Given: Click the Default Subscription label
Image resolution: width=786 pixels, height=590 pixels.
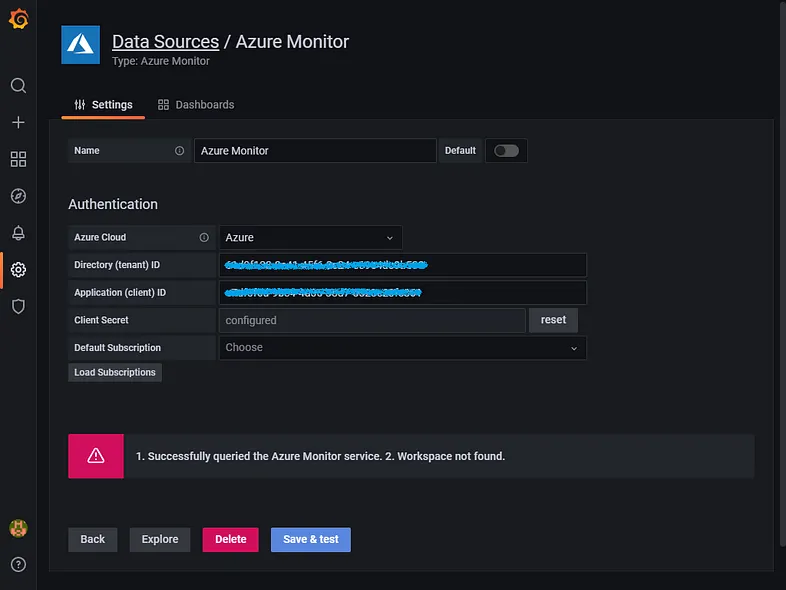Looking at the screenshot, I should tap(117, 348).
